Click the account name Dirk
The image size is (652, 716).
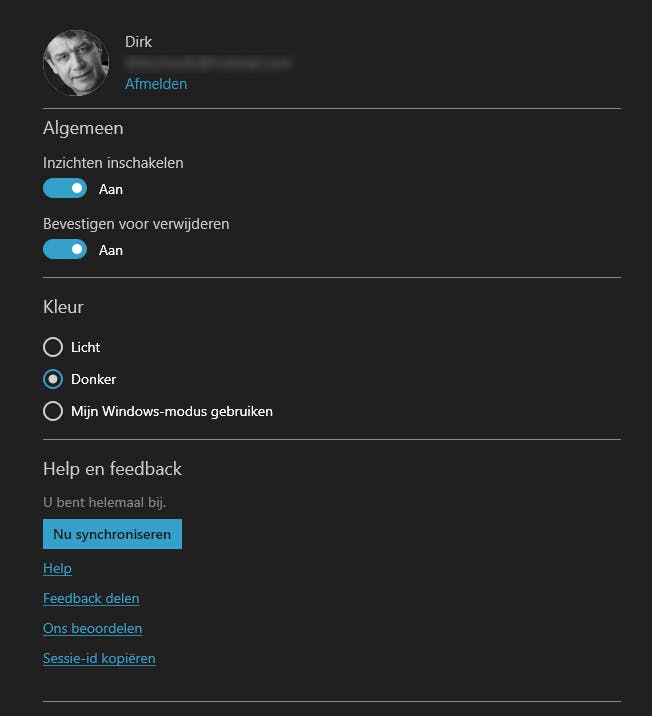139,42
